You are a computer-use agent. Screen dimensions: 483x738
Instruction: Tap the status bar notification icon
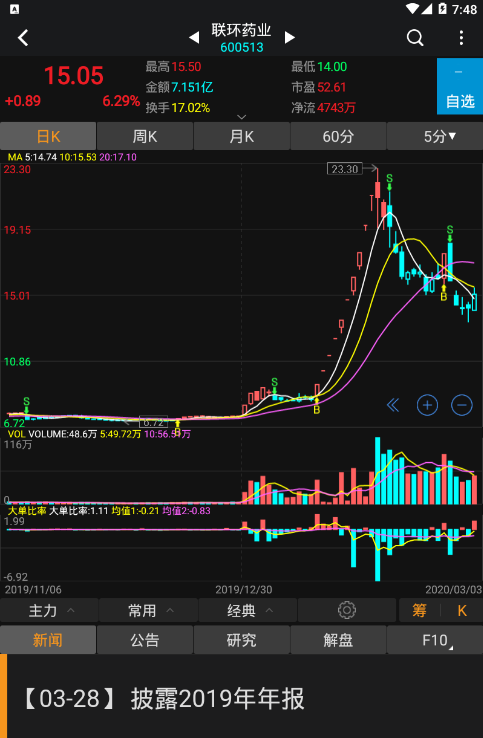(x=15, y=9)
